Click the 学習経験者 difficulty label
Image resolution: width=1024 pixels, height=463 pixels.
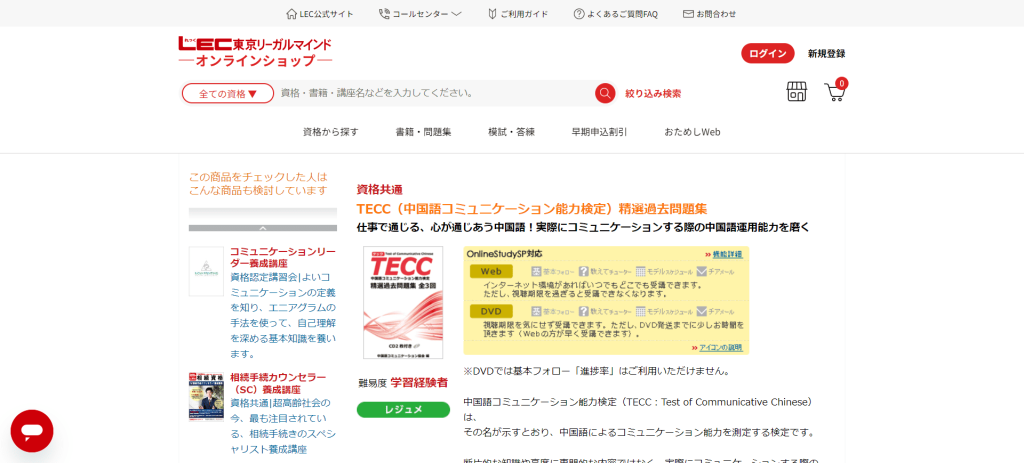point(419,383)
